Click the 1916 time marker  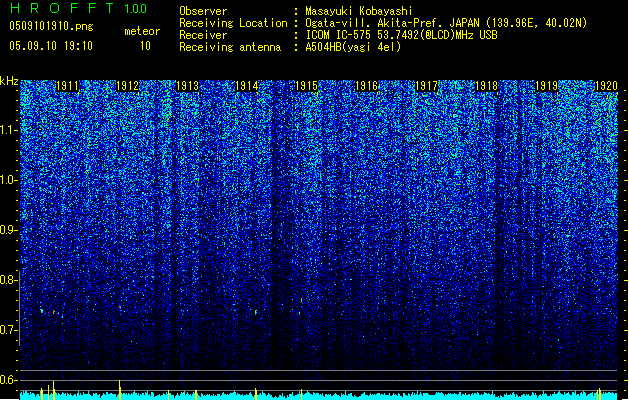coord(367,86)
